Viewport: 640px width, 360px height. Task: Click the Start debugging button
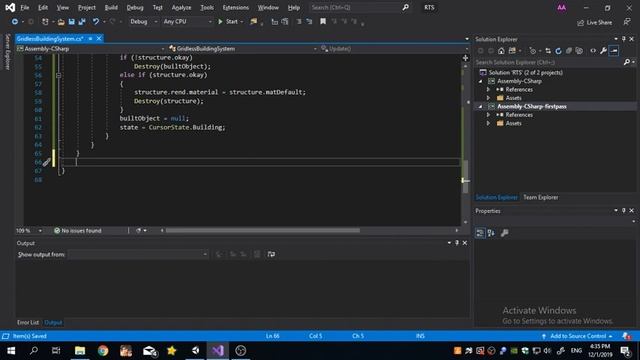coord(230,22)
